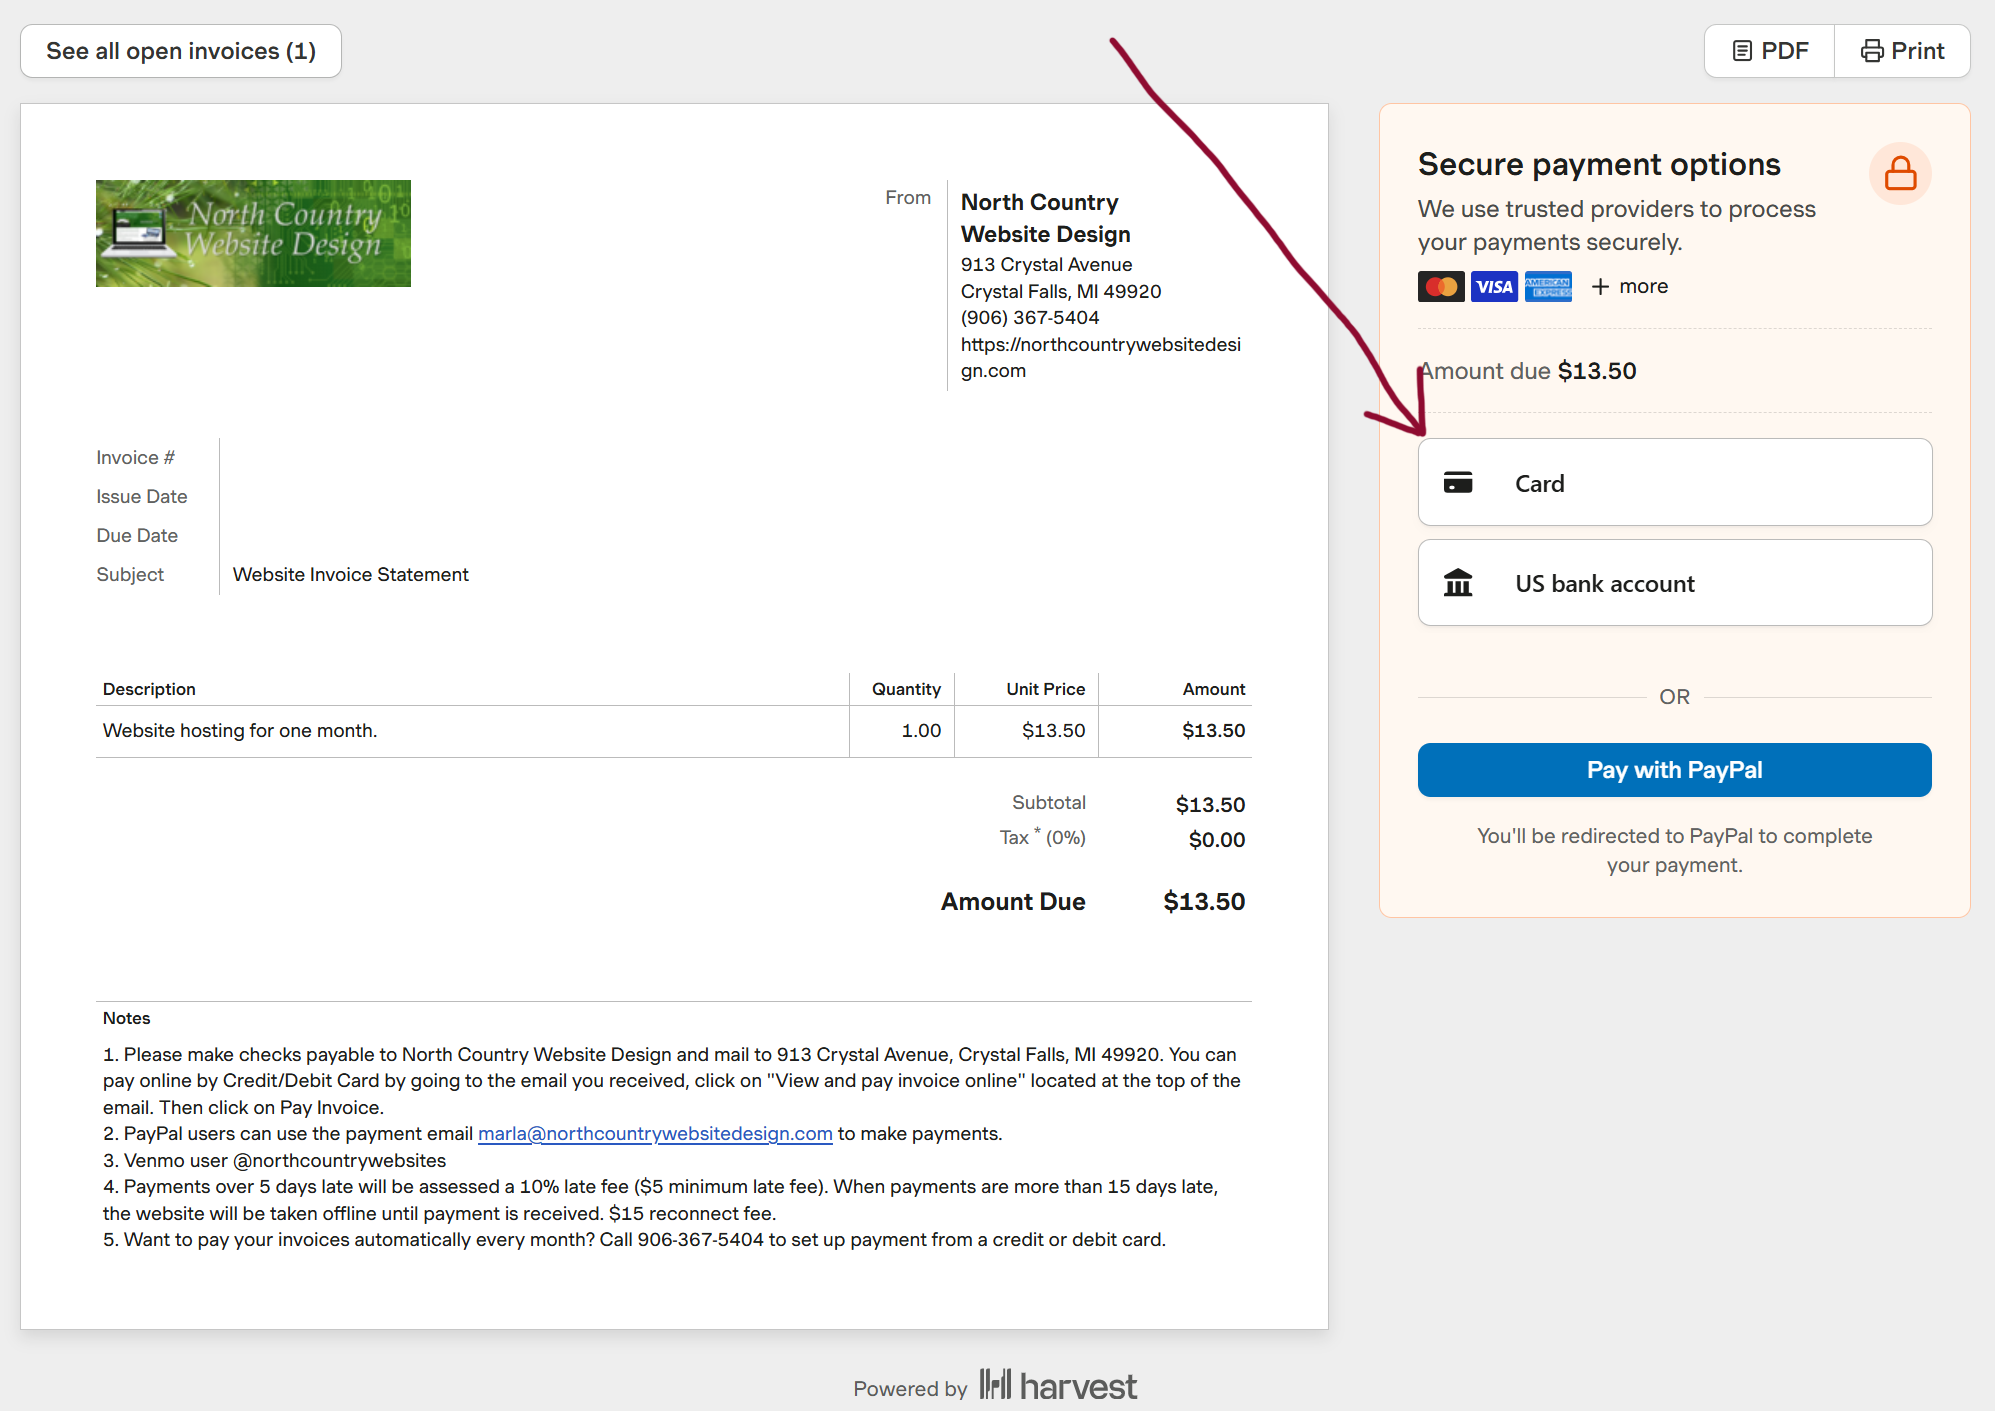Open the marla@northcountrywebsitedesign.com email link
Screen dimensions: 1995x1411
pyautogui.click(x=655, y=1133)
